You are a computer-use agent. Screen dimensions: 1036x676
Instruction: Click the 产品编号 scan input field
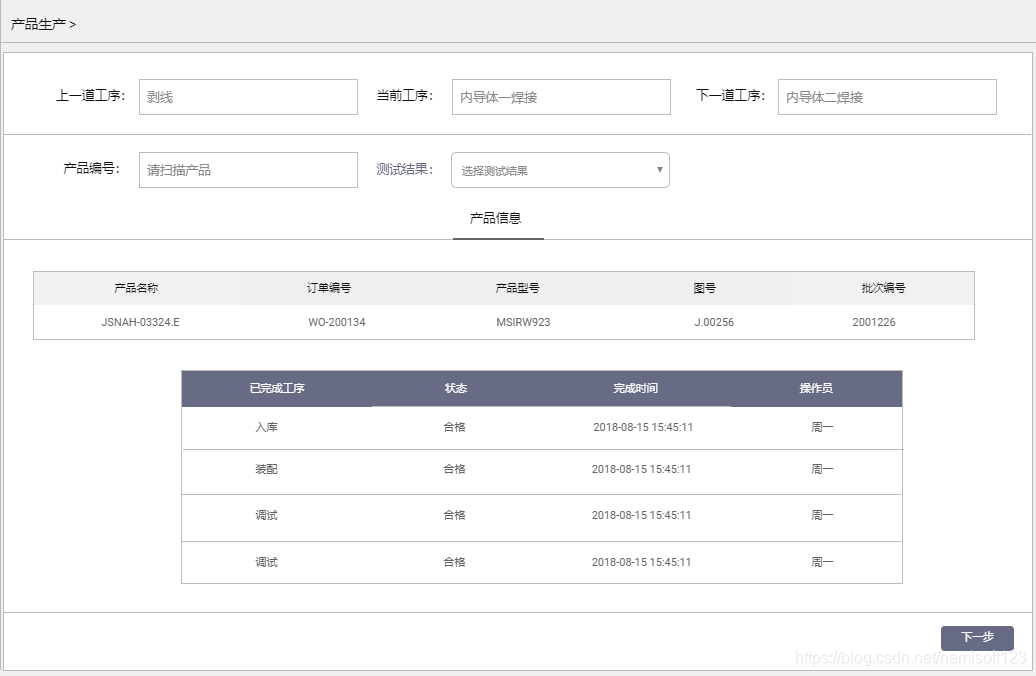click(x=248, y=170)
